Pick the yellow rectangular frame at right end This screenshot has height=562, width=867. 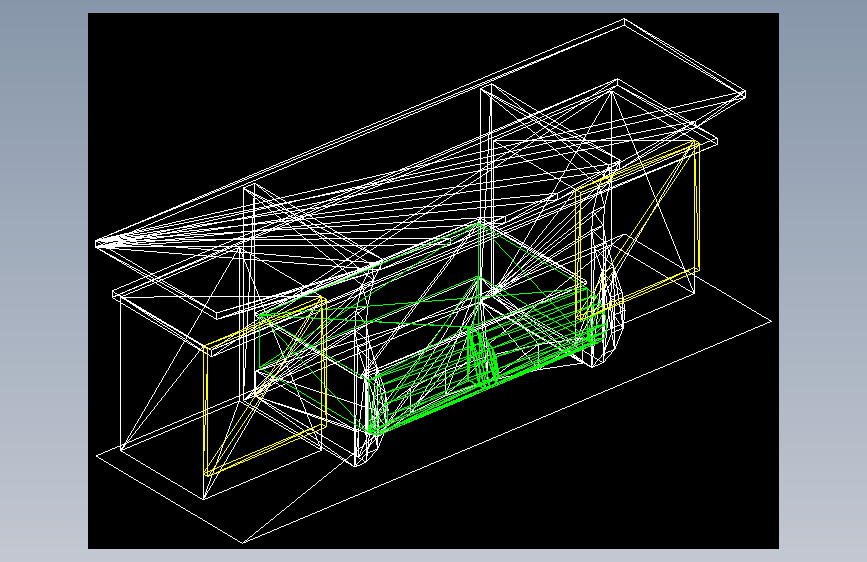638,230
